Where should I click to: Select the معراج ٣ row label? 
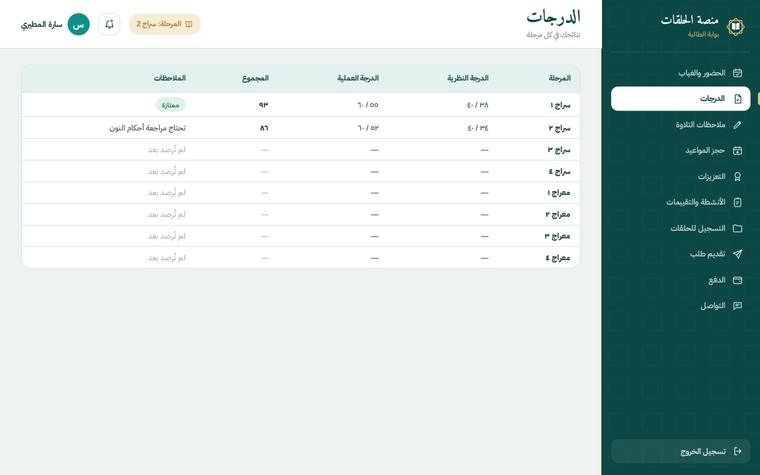(557, 236)
